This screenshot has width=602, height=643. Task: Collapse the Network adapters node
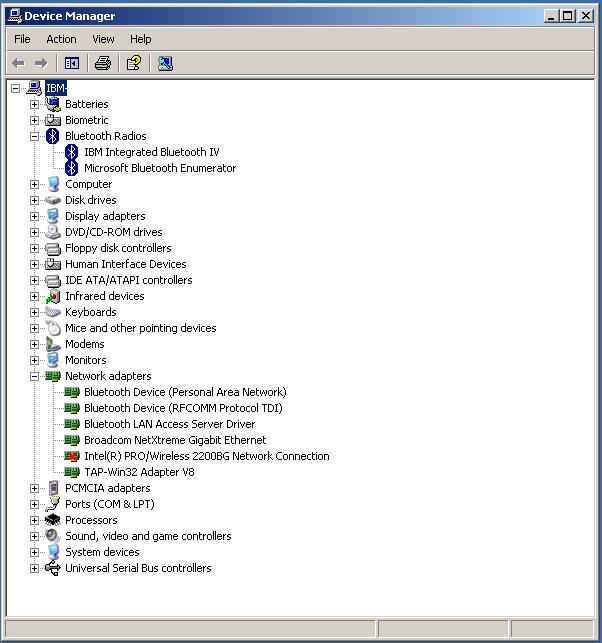coord(34,376)
